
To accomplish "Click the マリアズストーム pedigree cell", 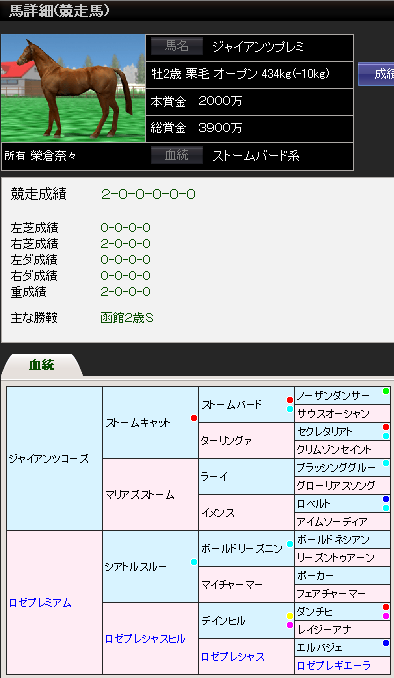I will (x=151, y=495).
